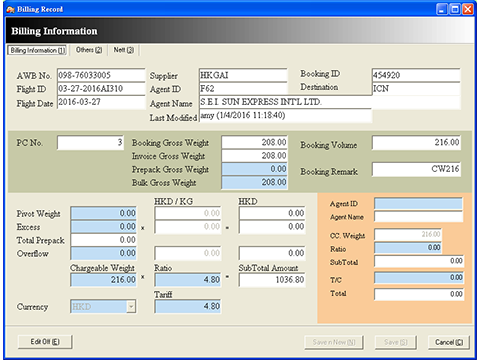Image resolution: width=480 pixels, height=360 pixels.
Task: Open the Currency HKD dropdown
Action: 131,307
